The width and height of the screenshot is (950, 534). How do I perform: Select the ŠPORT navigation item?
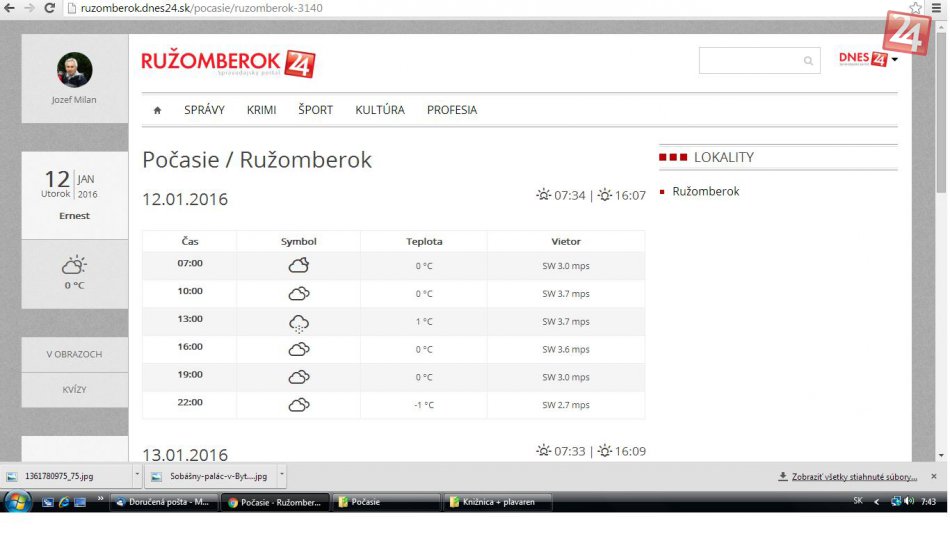pos(315,110)
